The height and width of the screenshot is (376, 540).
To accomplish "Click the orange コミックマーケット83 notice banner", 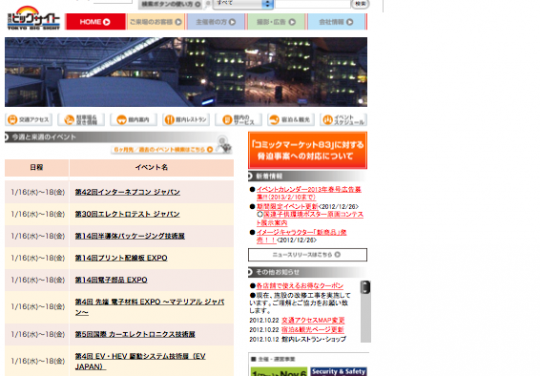I will 308,150.
